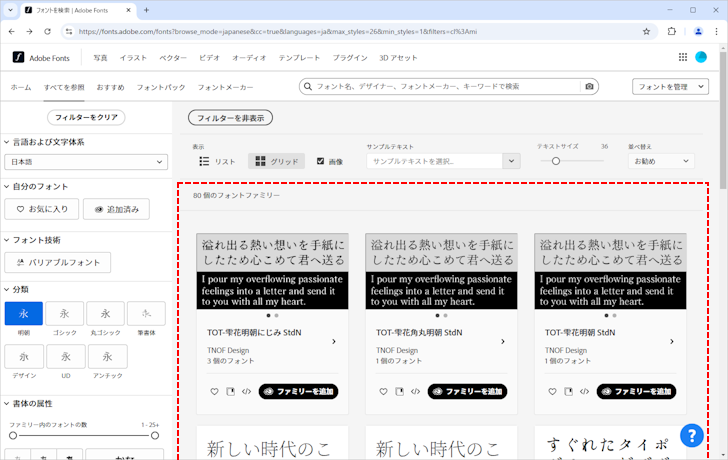
Task: Show second preview dot on TOT-雫花明朝にじみ StdN
Action: click(276, 316)
